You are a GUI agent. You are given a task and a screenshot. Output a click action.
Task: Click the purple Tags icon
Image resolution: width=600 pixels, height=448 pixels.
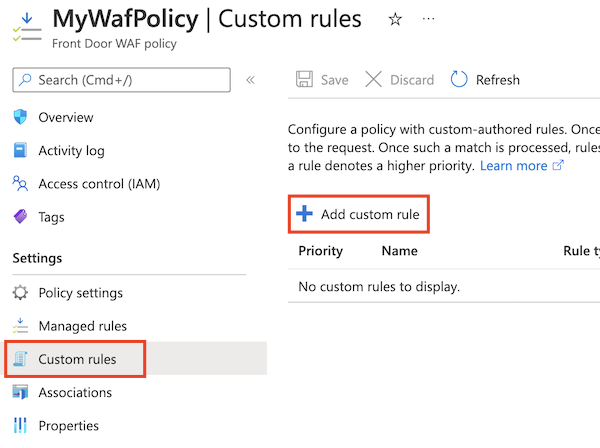tap(20, 217)
